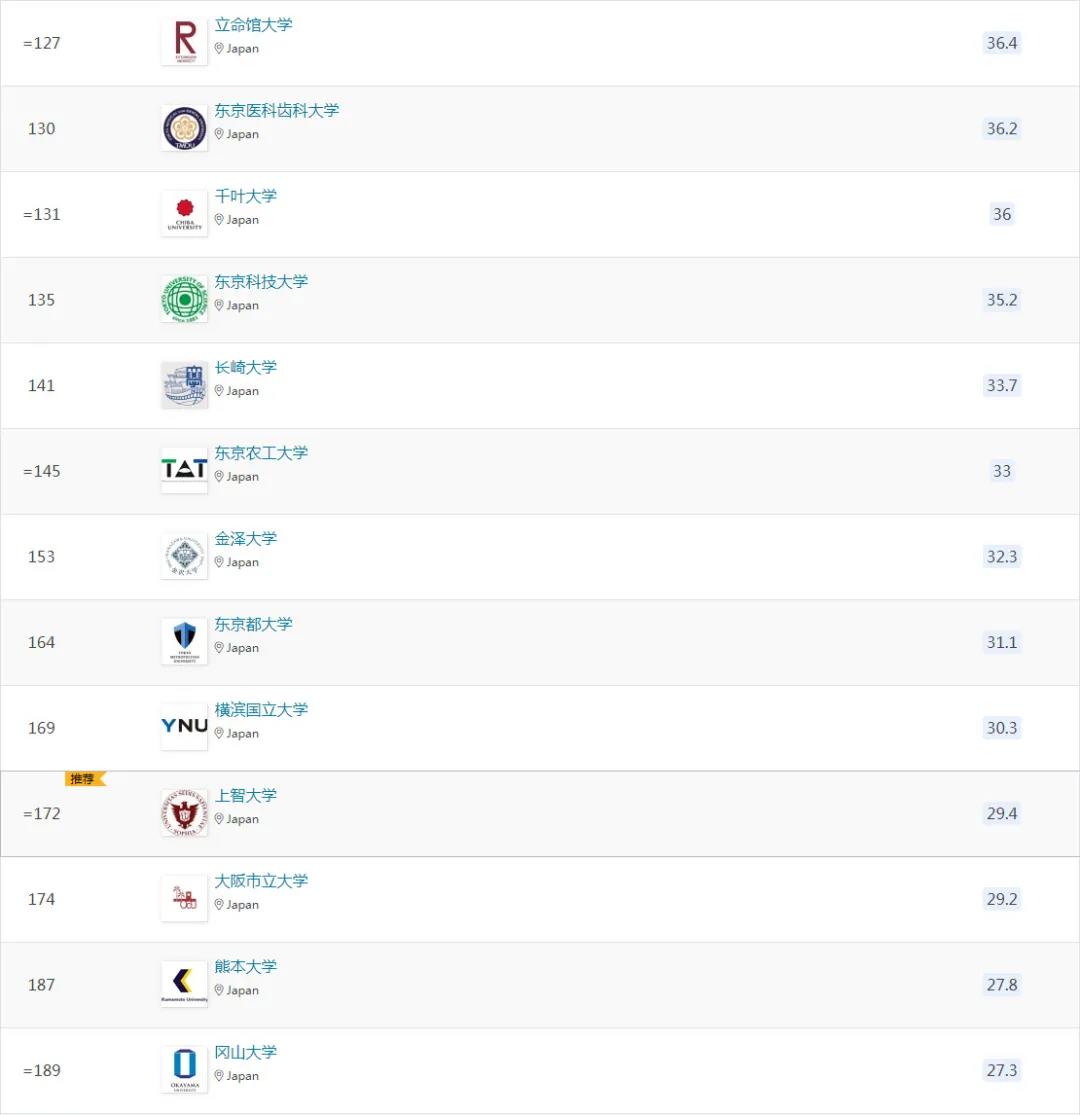Click the Tokyo Metropolitan University shield logo
This screenshot has height=1115, width=1080.
tap(184, 642)
